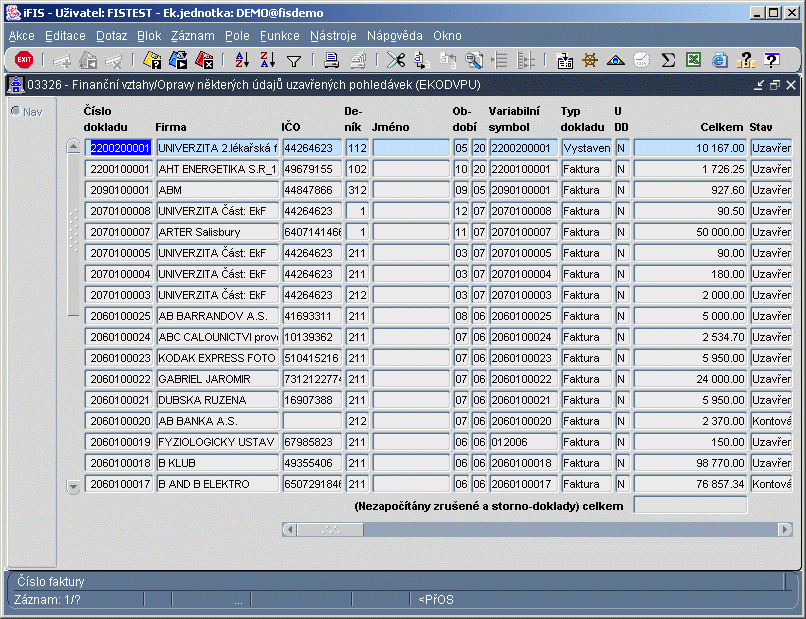This screenshot has width=806, height=619.
Task: Sort ascending with the A-Z icon
Action: [242, 60]
